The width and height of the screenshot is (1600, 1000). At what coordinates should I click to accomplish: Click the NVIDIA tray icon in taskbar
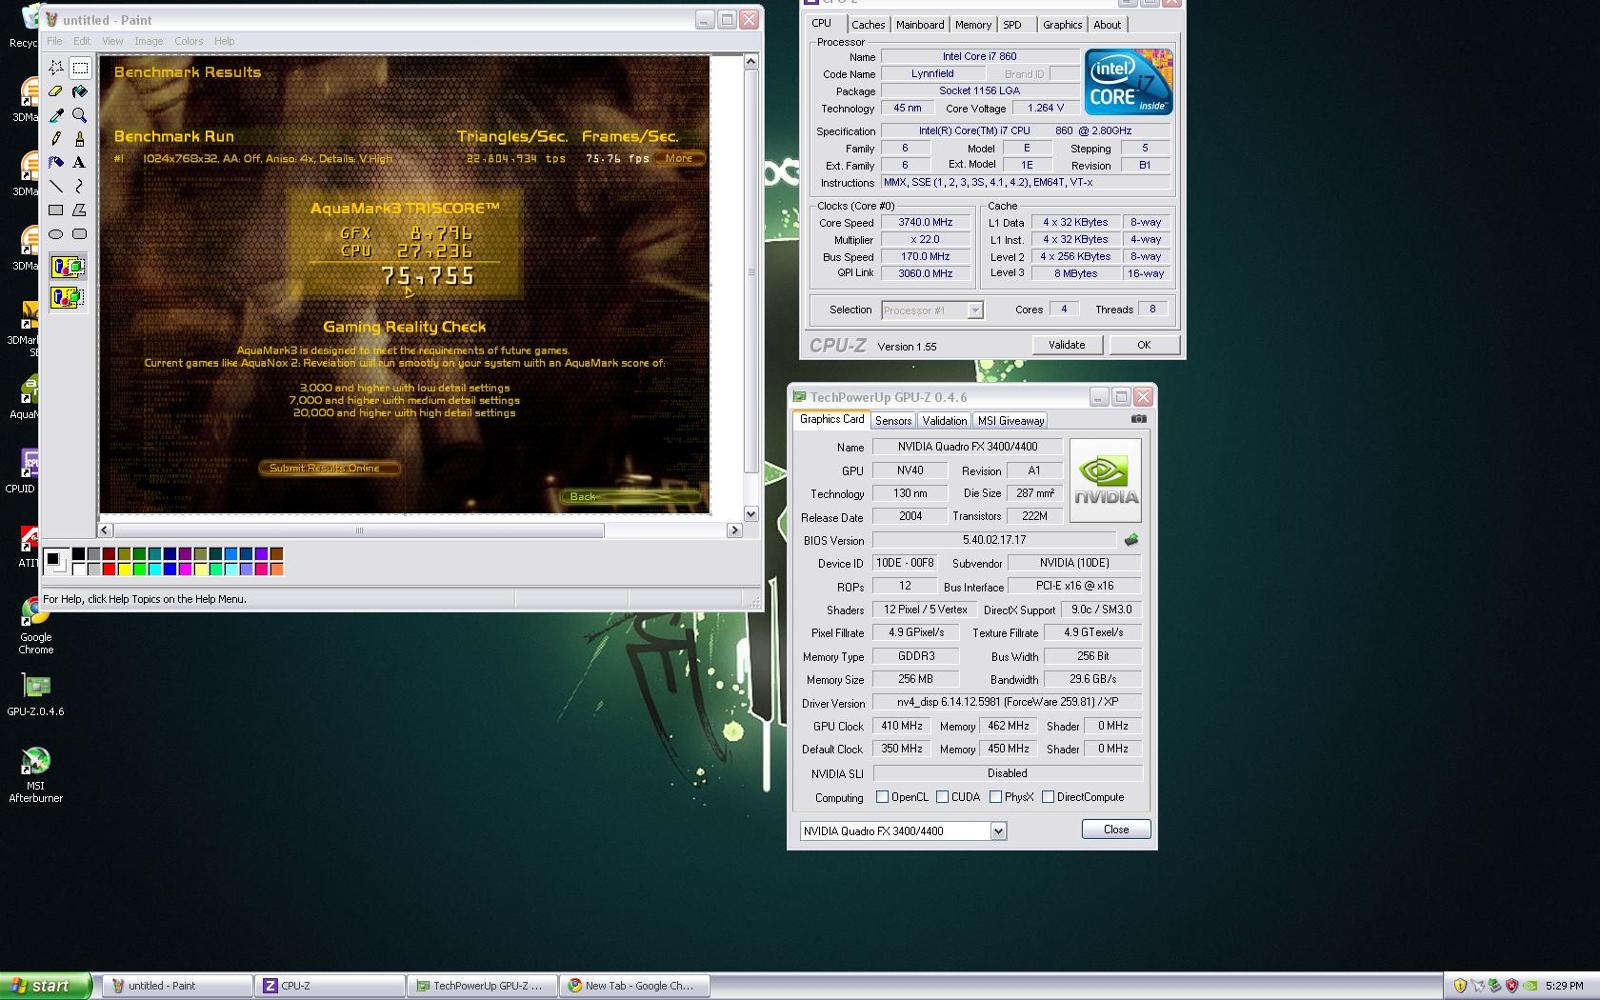[1529, 985]
